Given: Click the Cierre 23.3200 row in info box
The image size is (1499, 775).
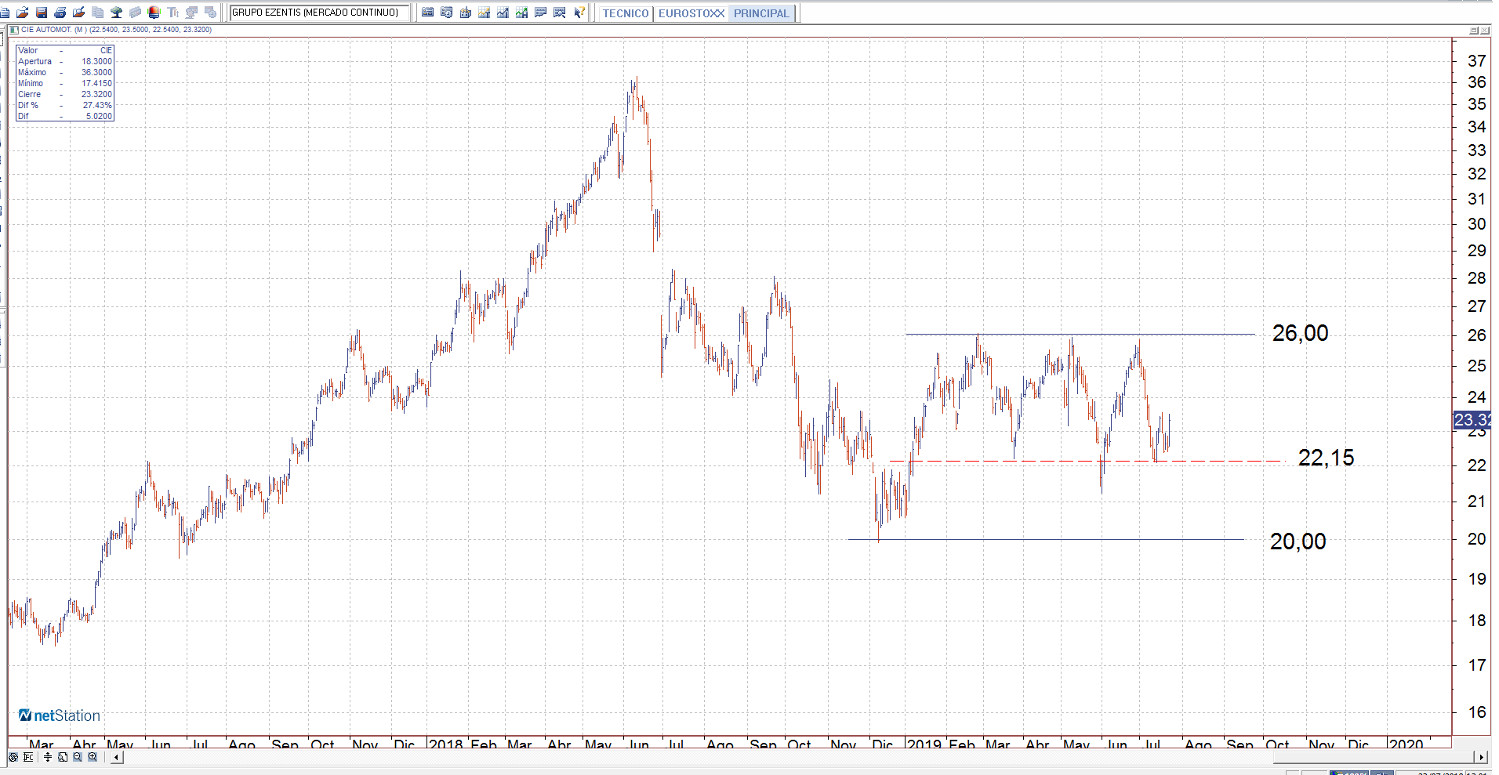Looking at the screenshot, I should pos(65,94).
